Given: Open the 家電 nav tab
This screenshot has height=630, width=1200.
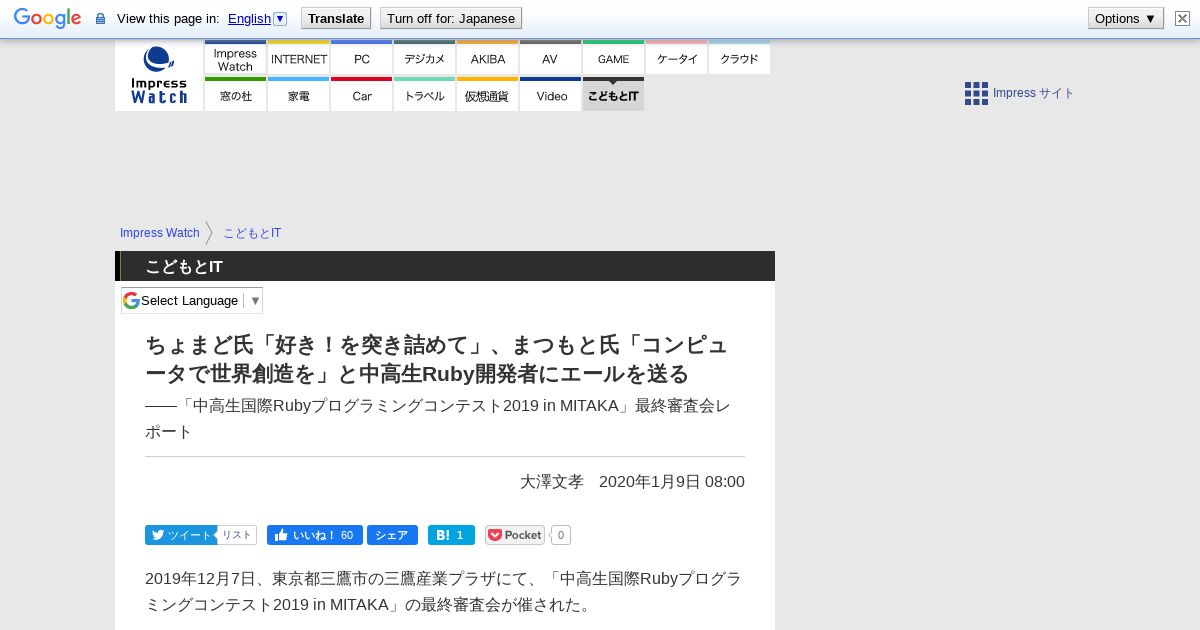Looking at the screenshot, I should [x=298, y=95].
